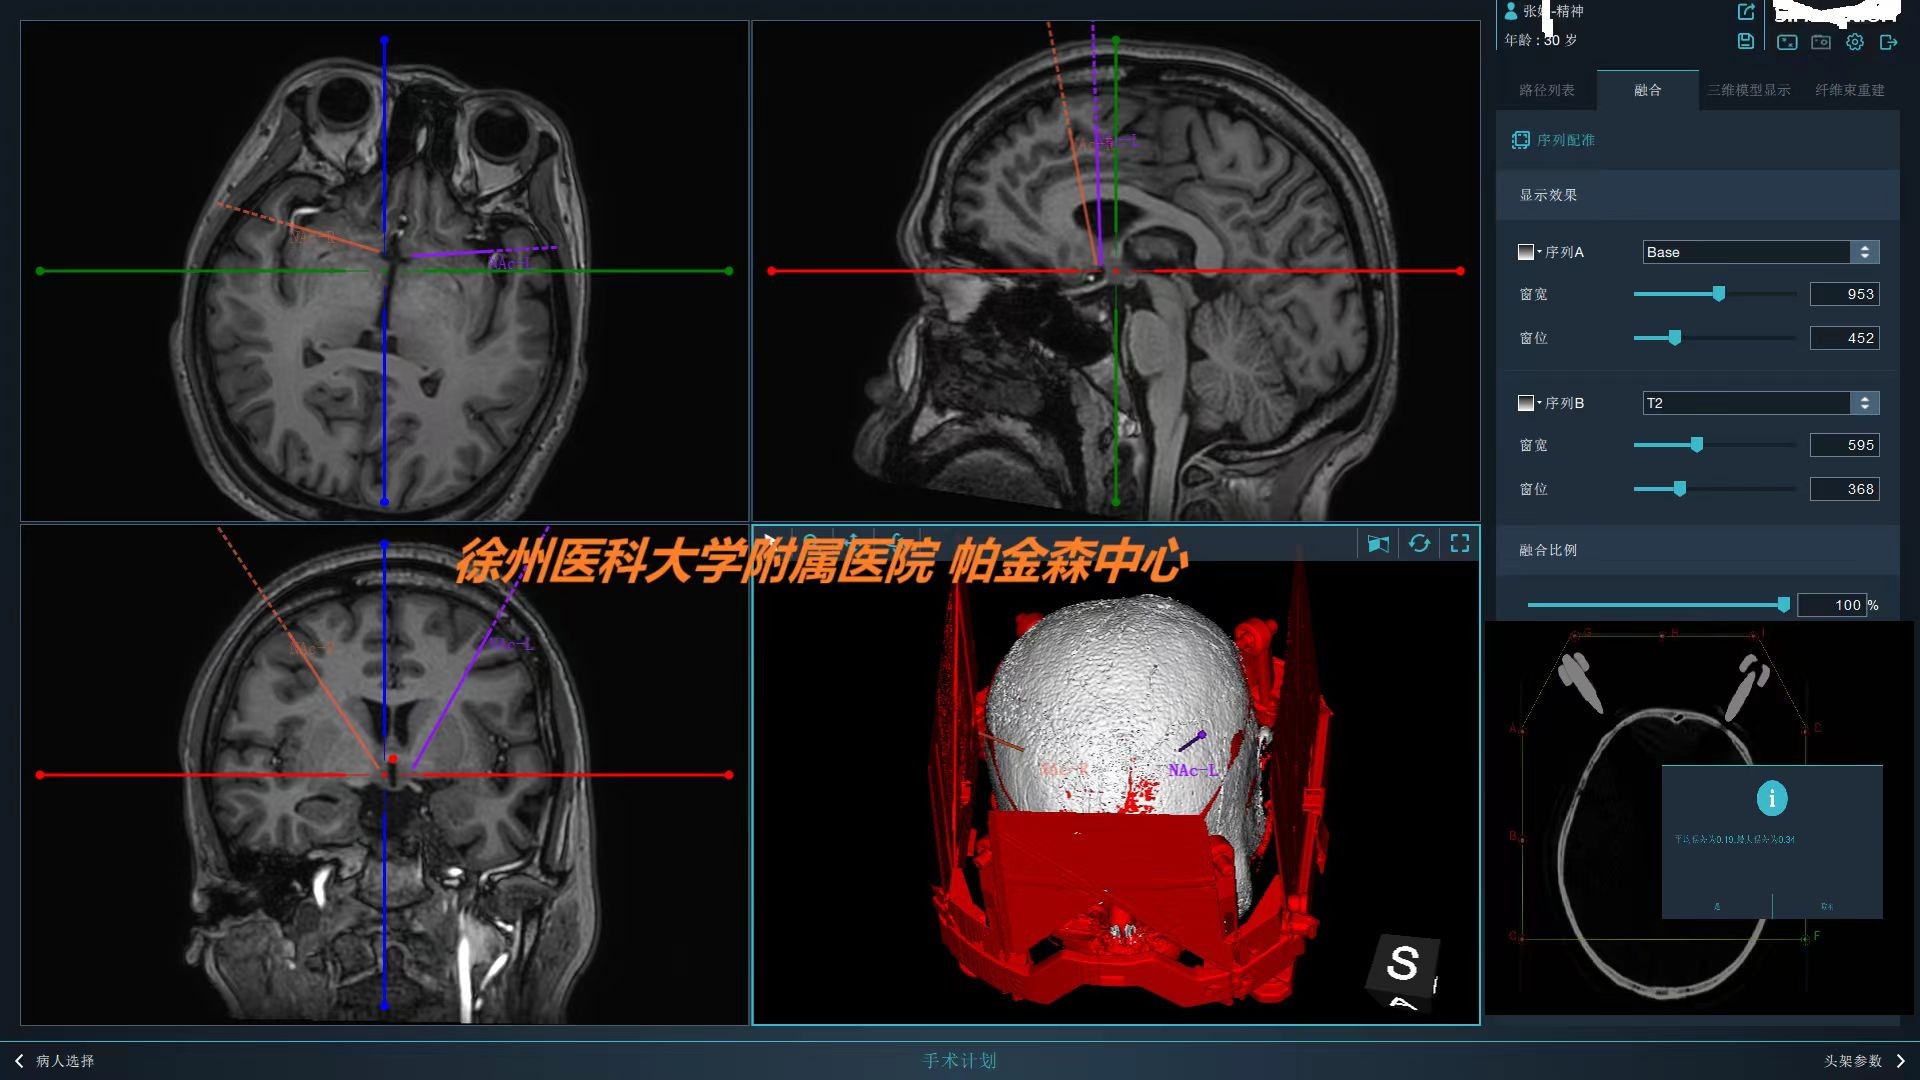
Task: Open the T2 series selection dropdown
Action: tap(1760, 403)
